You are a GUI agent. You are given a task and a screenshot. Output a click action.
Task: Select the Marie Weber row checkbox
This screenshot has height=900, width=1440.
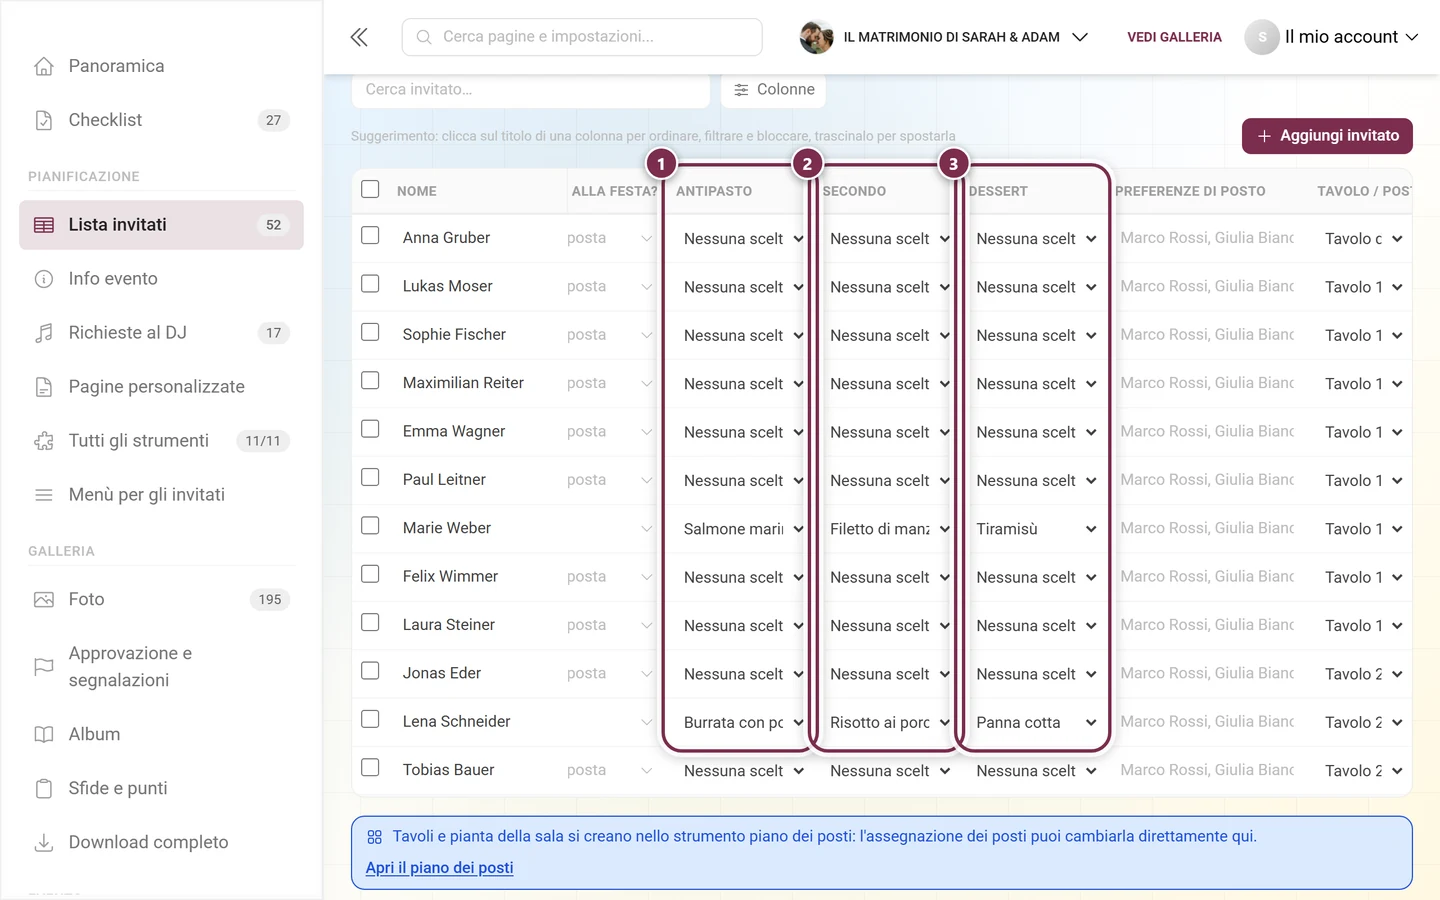pos(370,526)
